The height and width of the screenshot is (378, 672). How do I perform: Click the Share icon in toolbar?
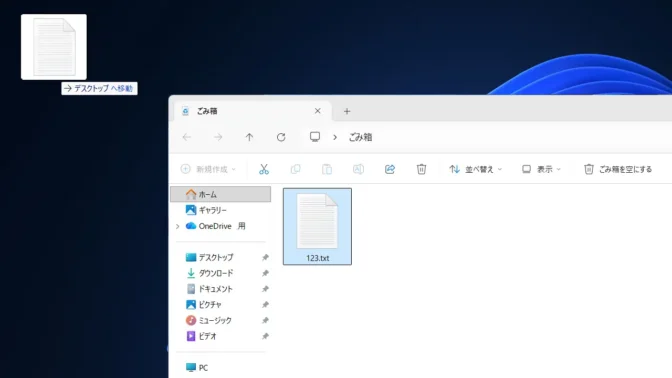390,169
